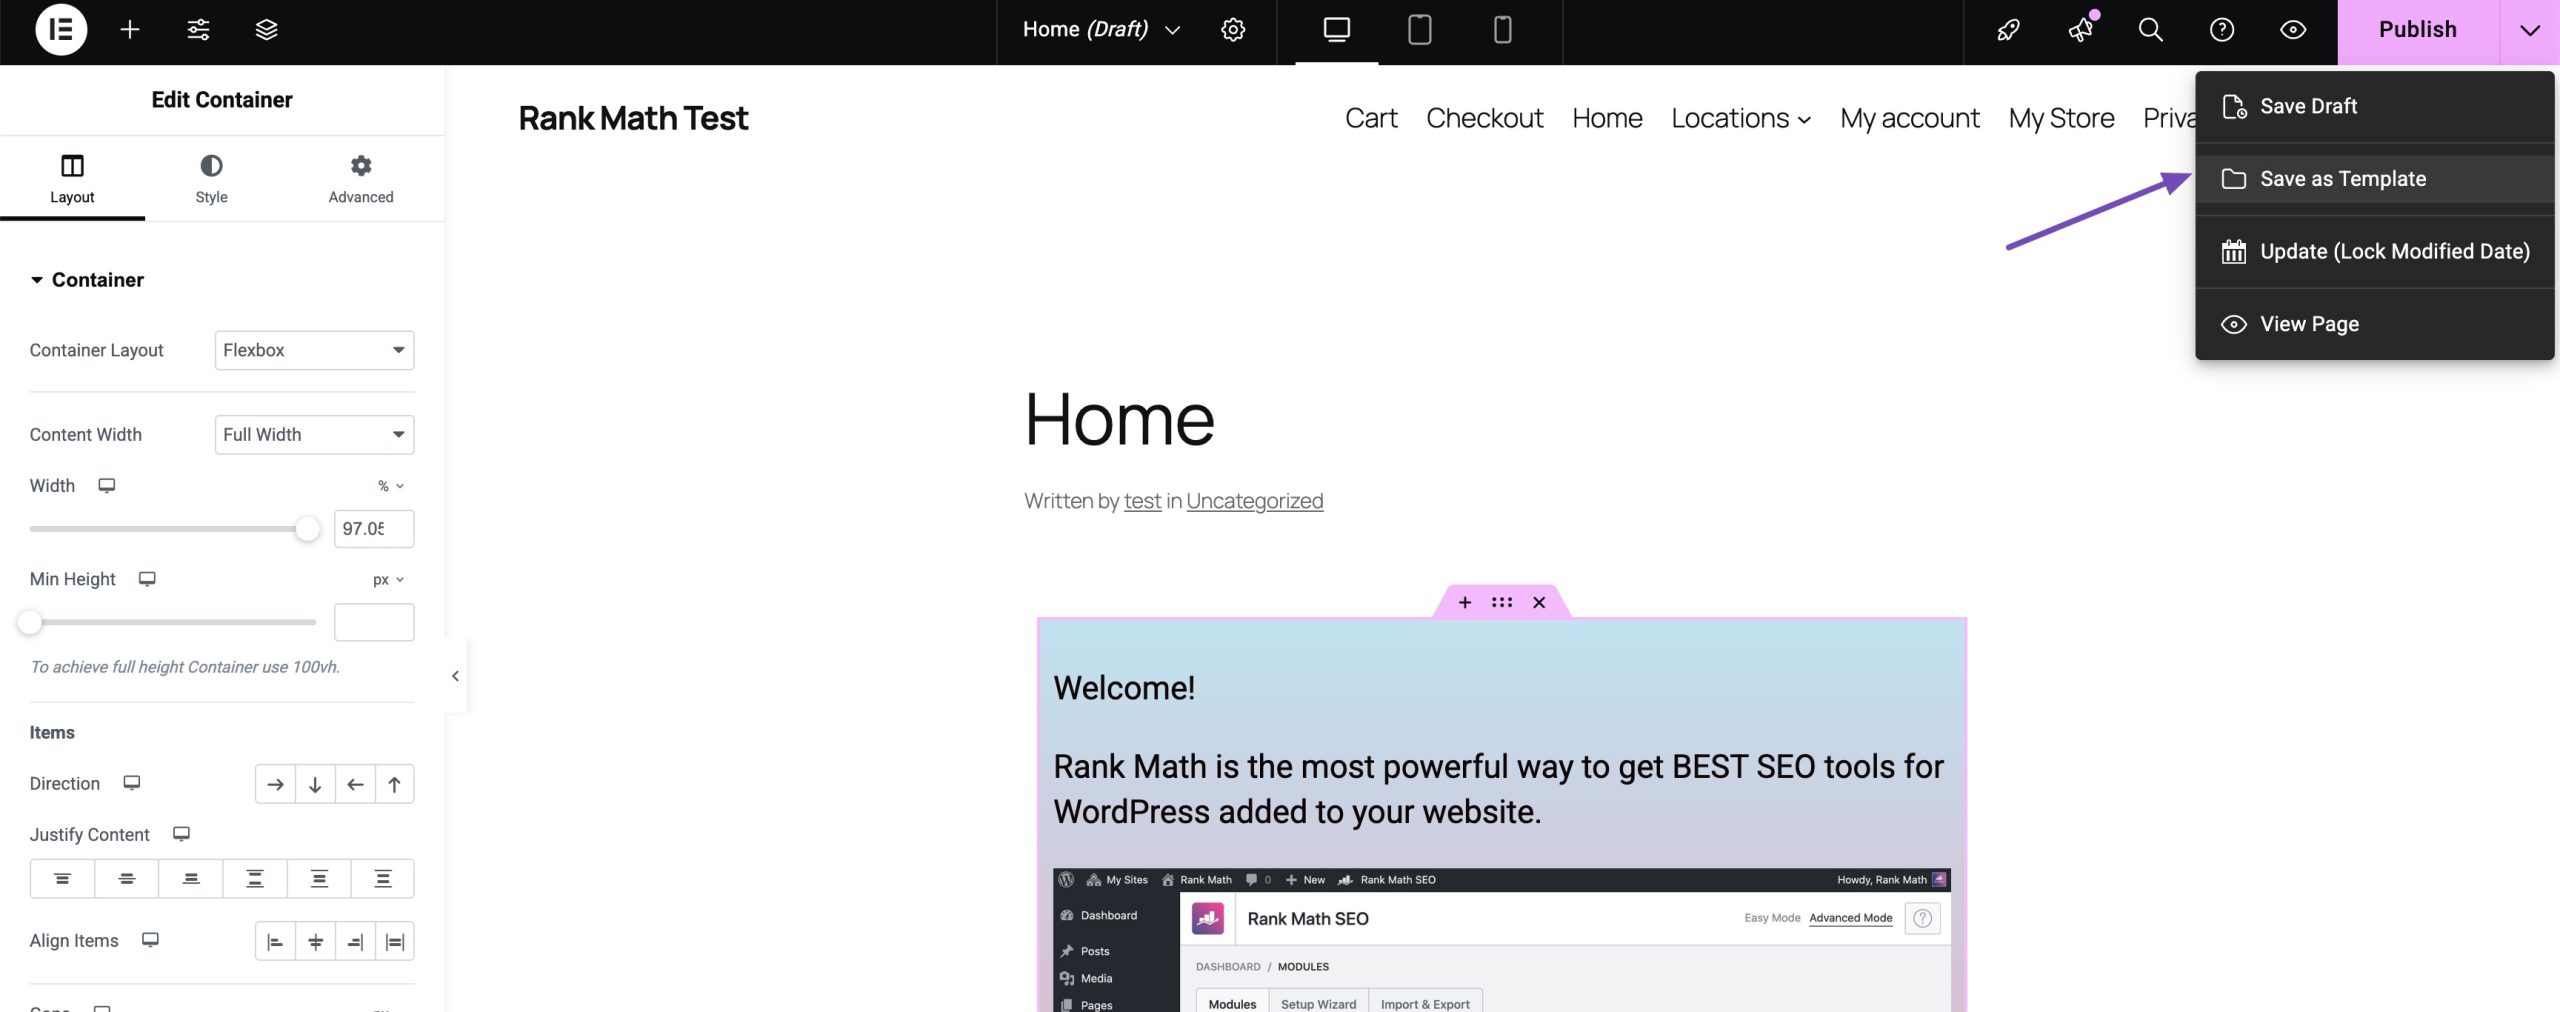Switch to Desktop device preview
Viewport: 2560px width, 1012px height.
[x=1337, y=30]
